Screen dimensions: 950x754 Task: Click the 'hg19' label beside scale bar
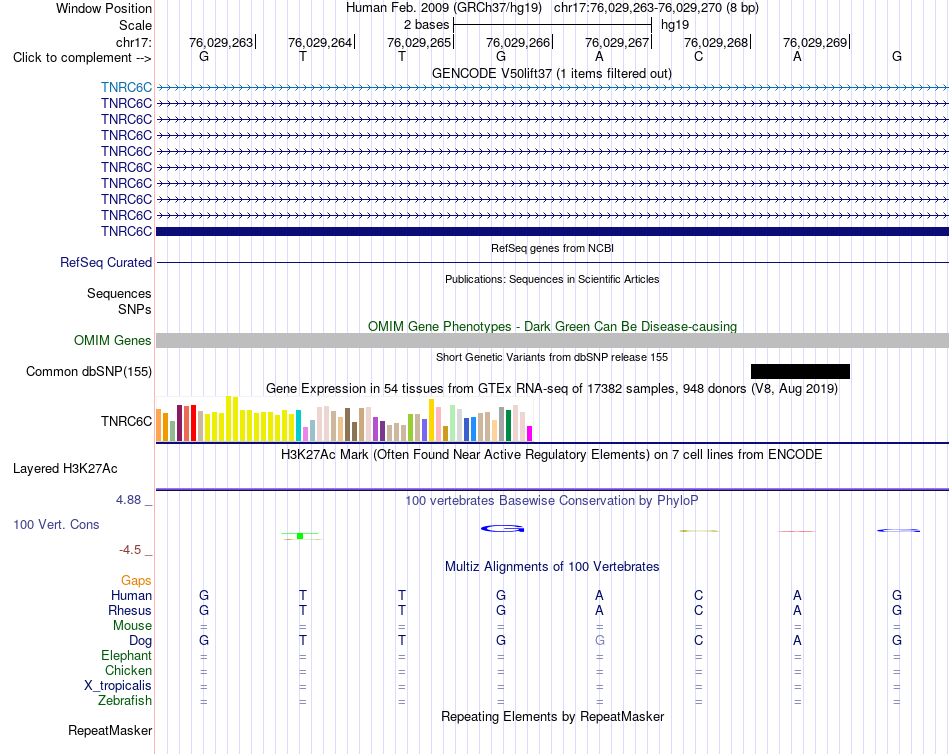pos(675,25)
